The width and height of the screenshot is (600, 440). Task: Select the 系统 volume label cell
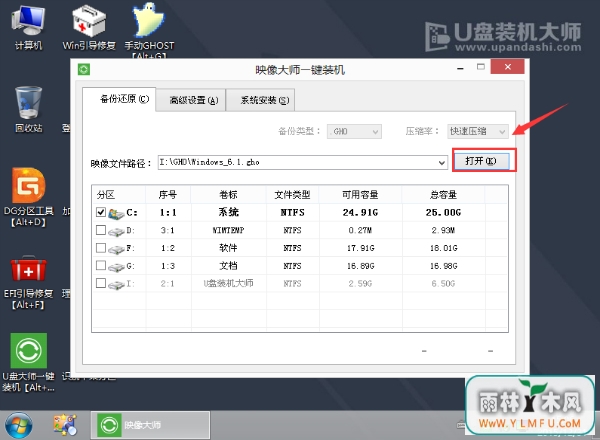pos(229,212)
